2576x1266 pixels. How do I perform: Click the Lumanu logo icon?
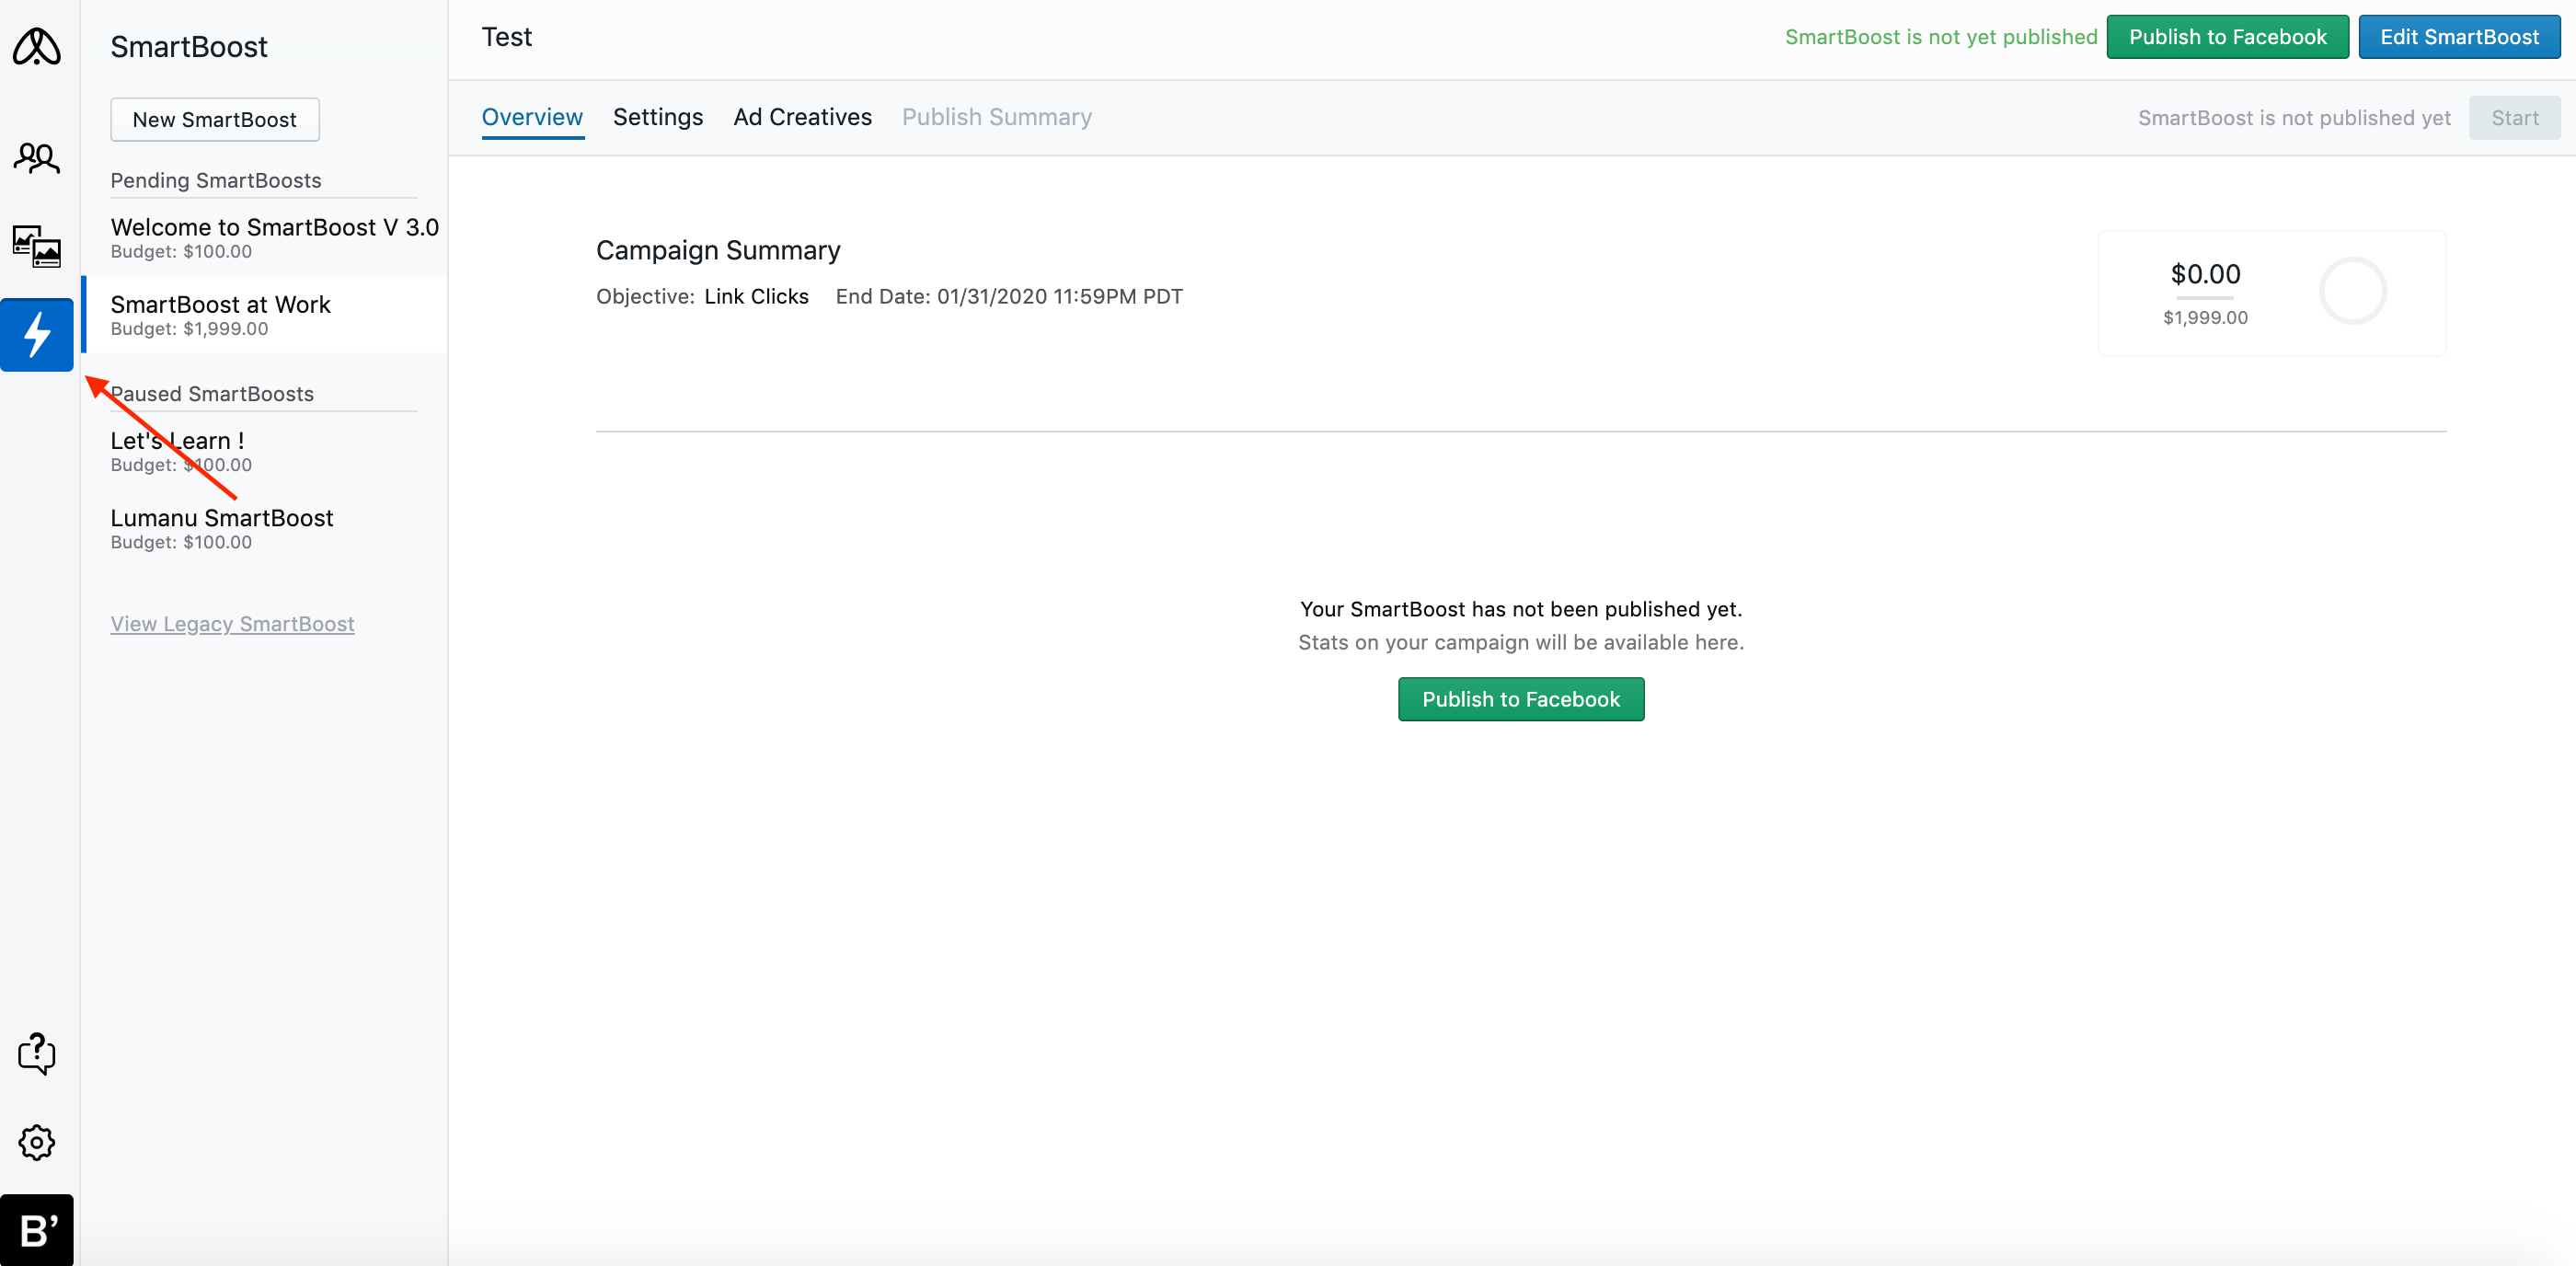click(36, 46)
